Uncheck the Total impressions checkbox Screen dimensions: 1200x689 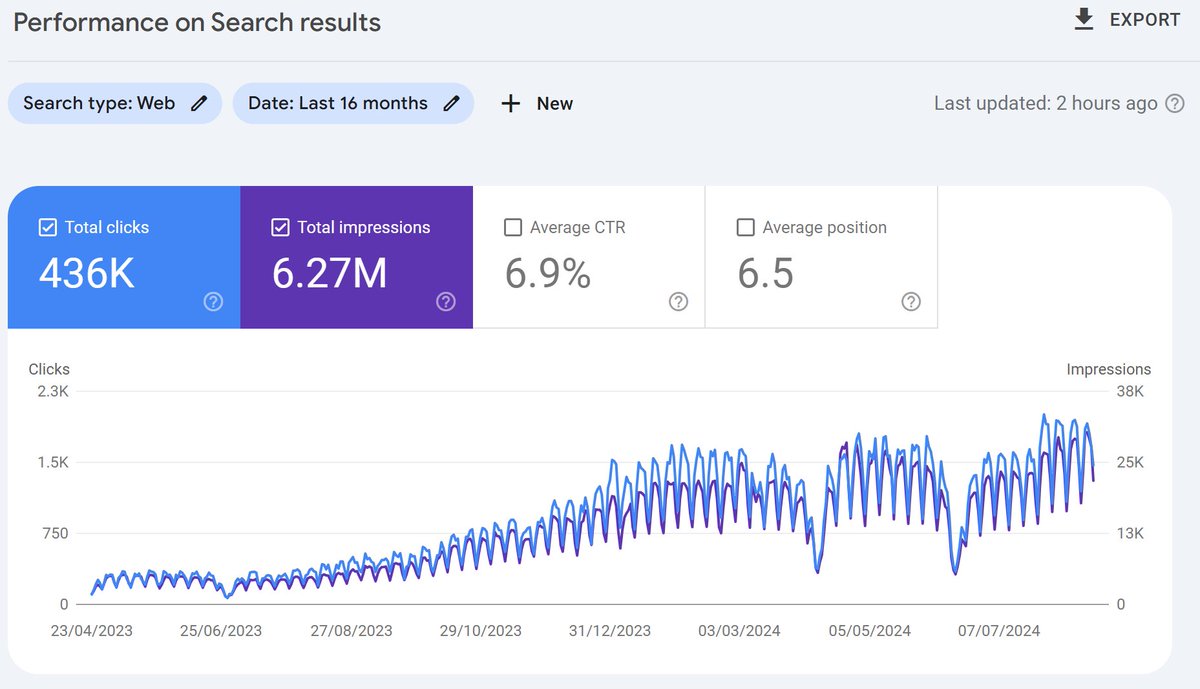[x=280, y=228]
